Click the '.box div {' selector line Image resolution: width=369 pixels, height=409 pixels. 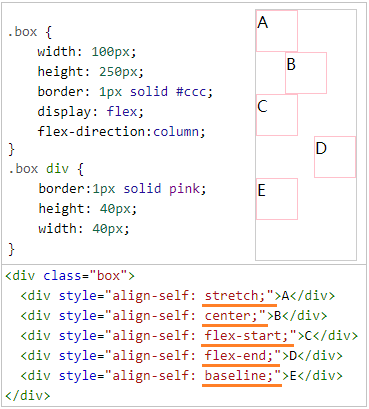point(46,169)
